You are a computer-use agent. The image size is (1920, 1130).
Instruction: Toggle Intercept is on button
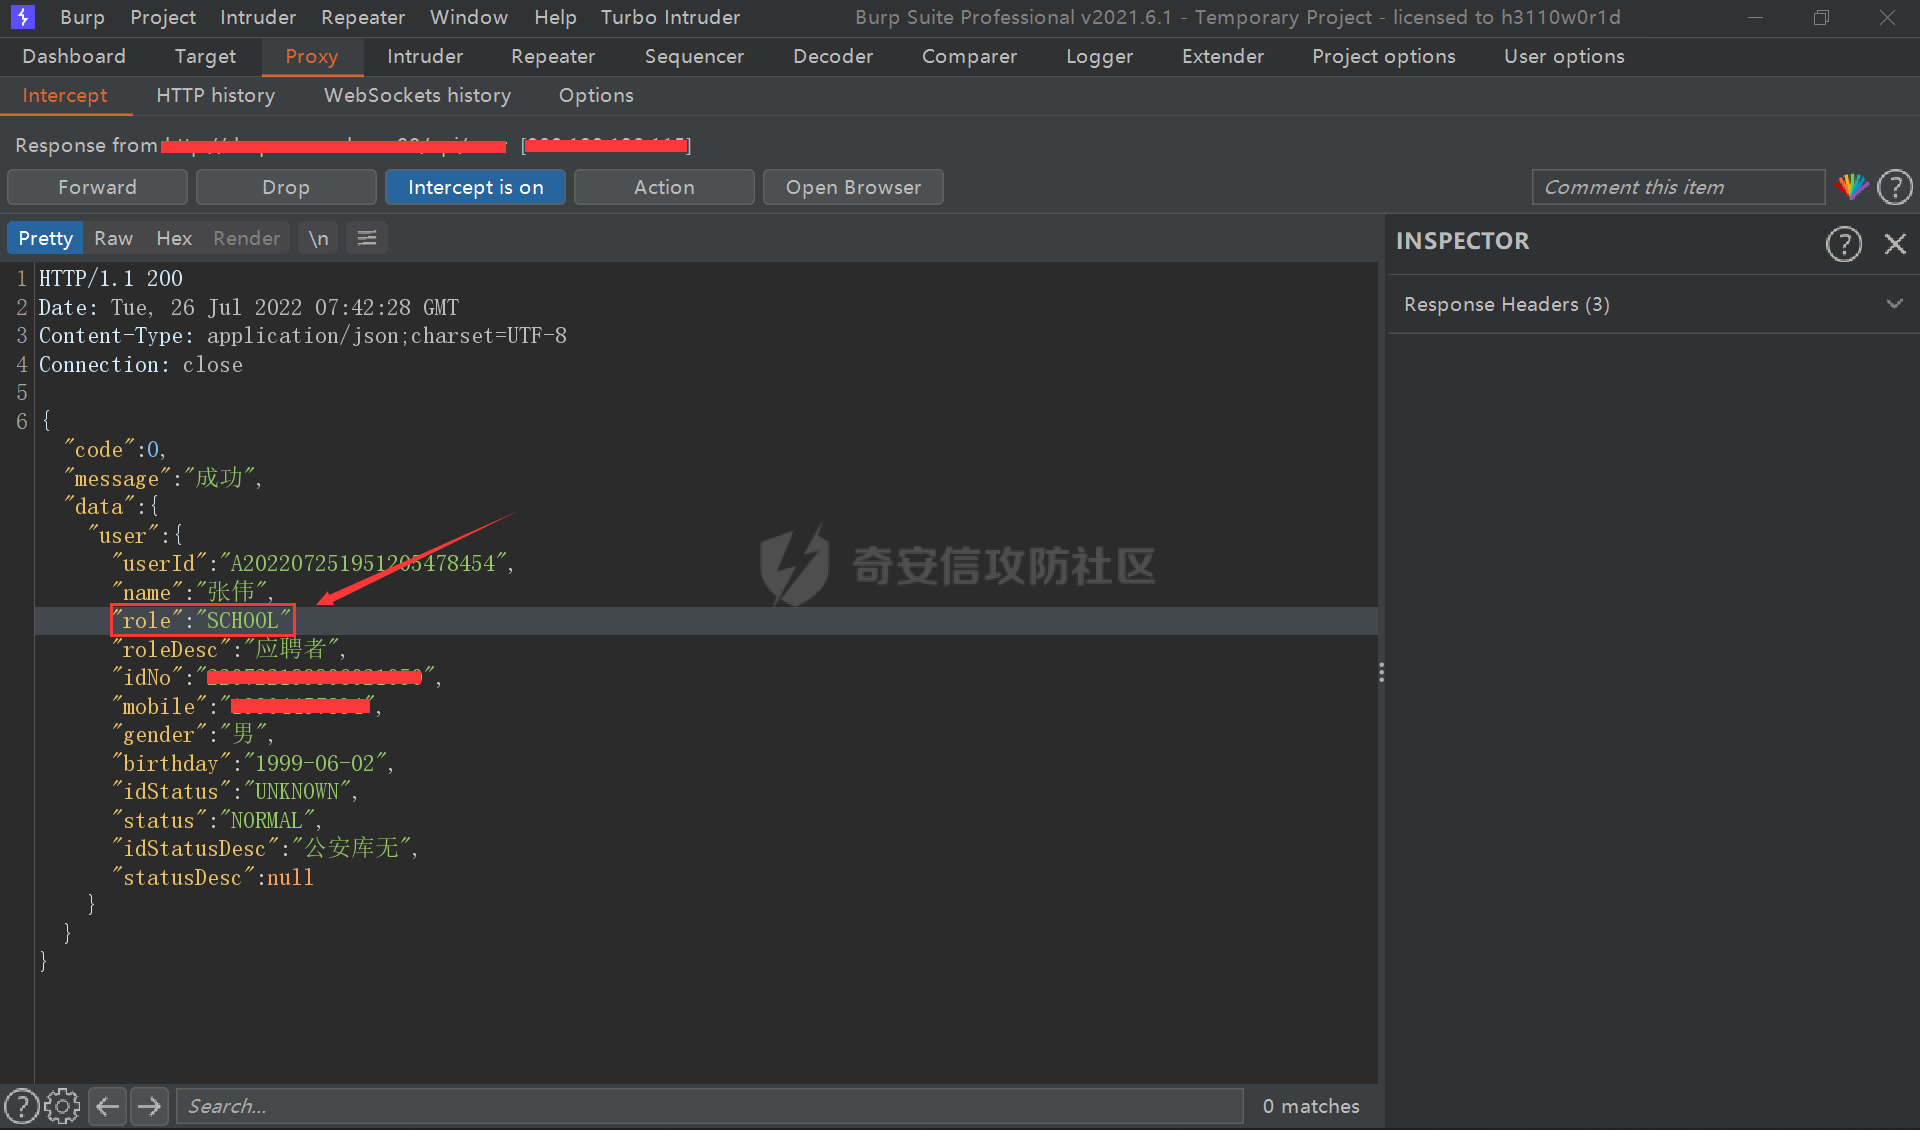tap(475, 187)
